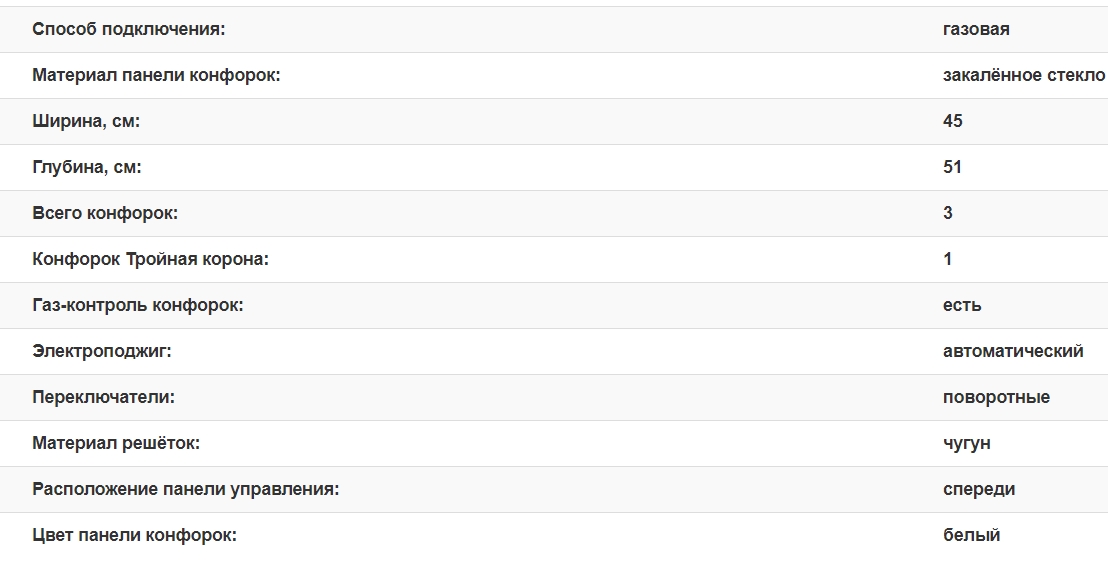Screen dimensions: 1108x569
Task: Click the 'Конфорок Тройная корона:' label
Action: pos(151,259)
